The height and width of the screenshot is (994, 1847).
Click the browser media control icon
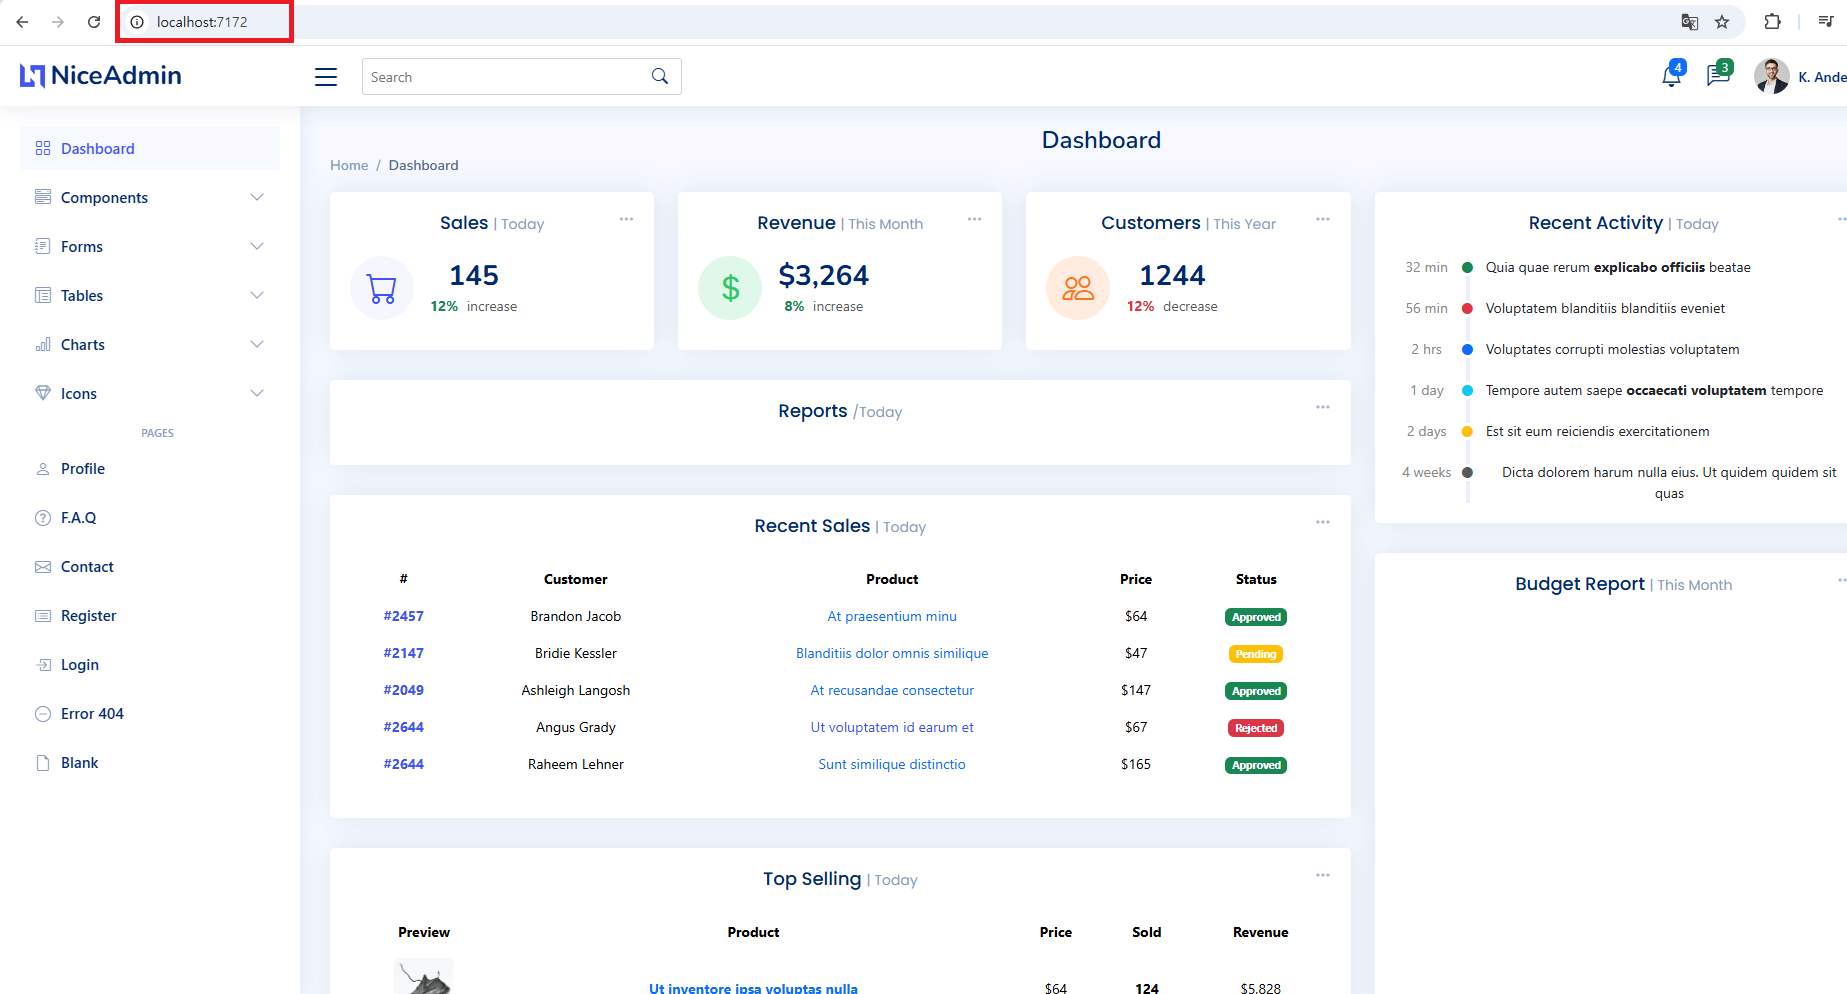click(x=1825, y=22)
